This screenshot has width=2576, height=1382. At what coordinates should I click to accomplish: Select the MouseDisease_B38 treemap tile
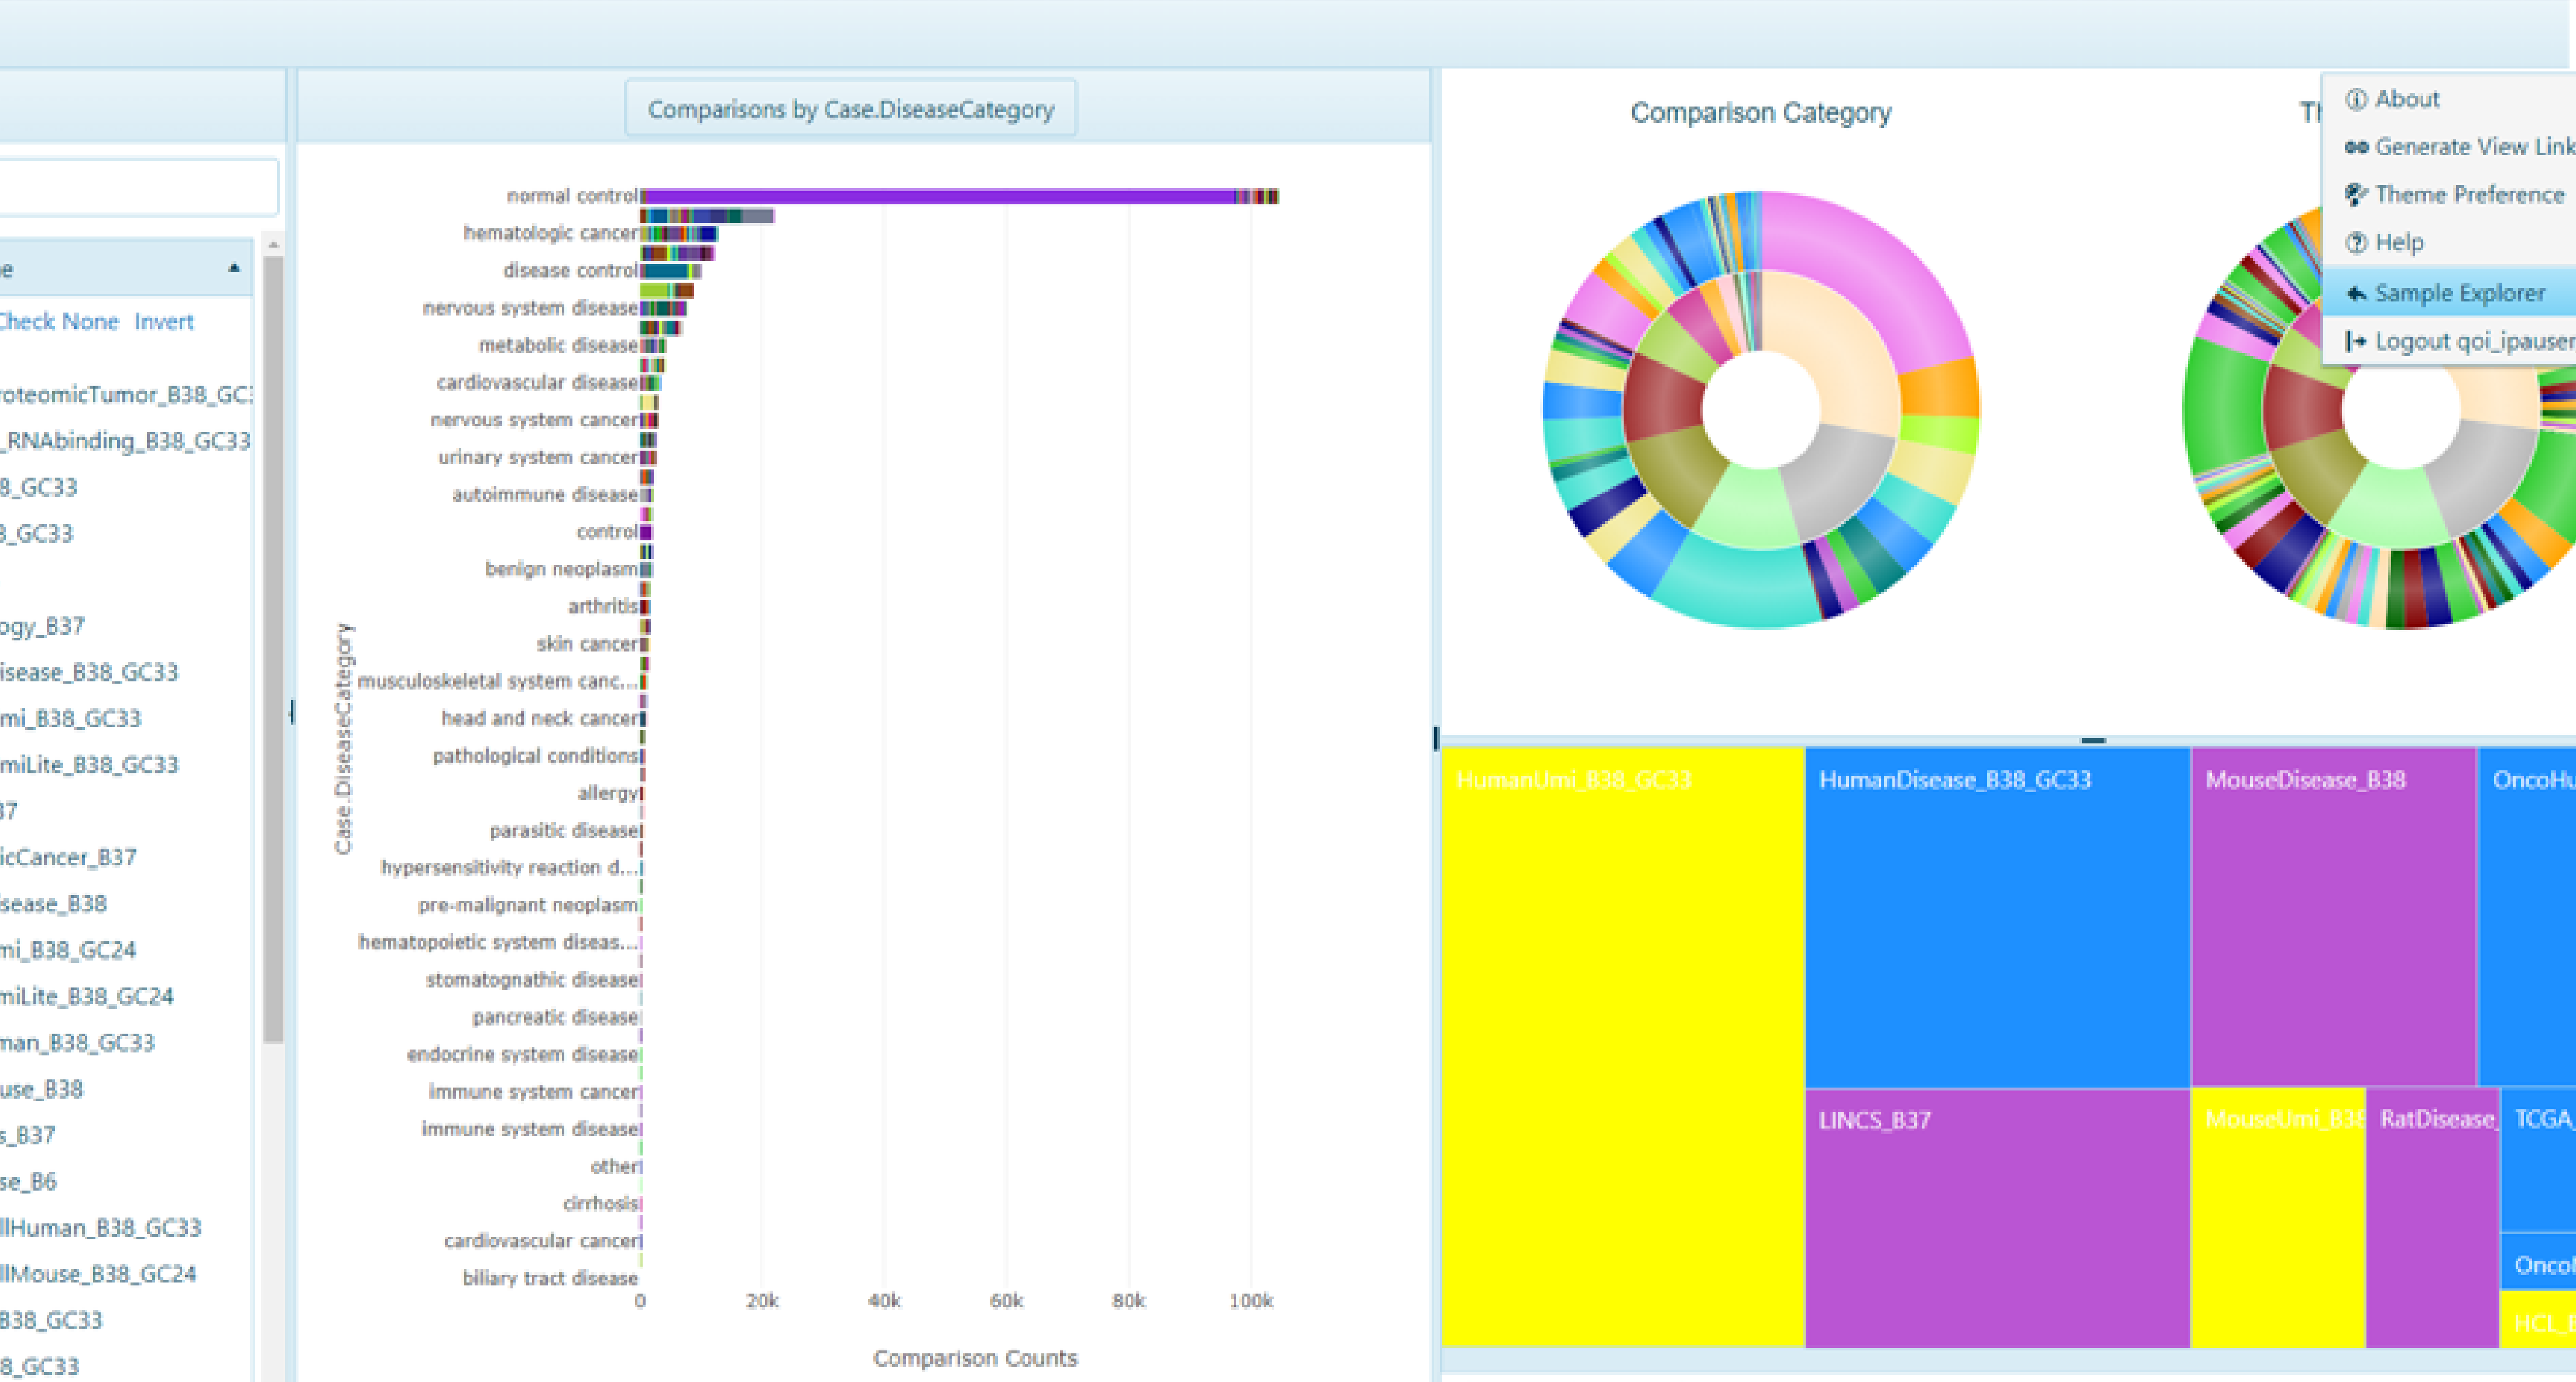pyautogui.click(x=2334, y=916)
